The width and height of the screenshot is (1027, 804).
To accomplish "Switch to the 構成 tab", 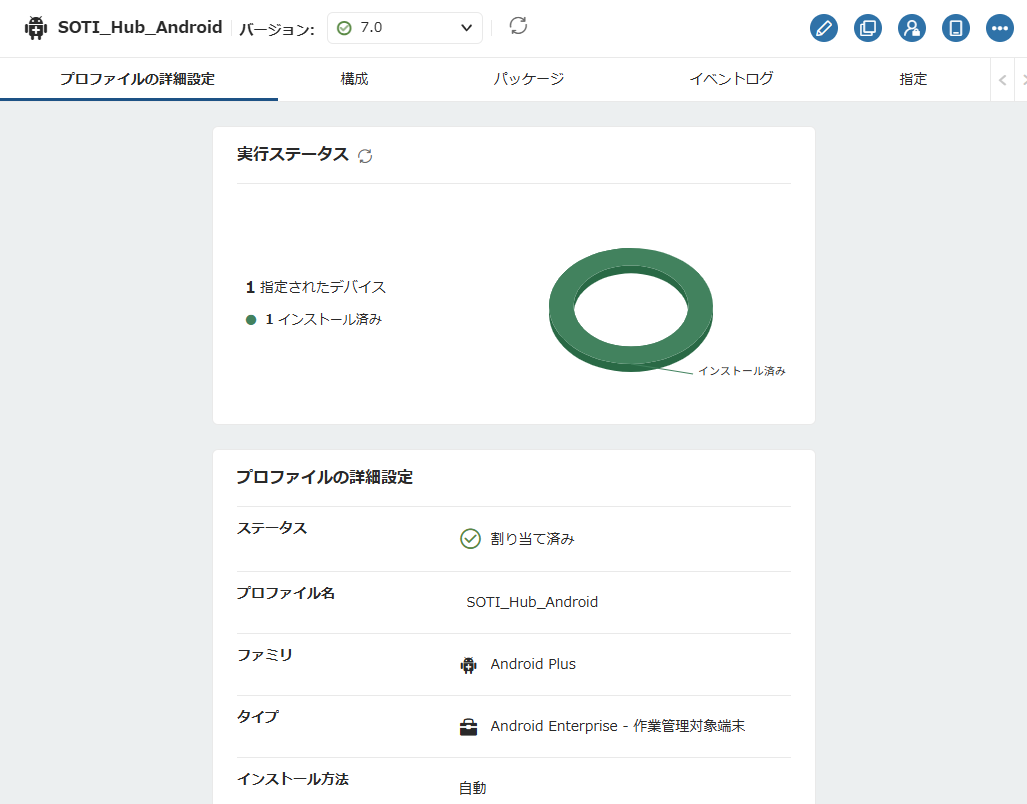I will point(354,79).
